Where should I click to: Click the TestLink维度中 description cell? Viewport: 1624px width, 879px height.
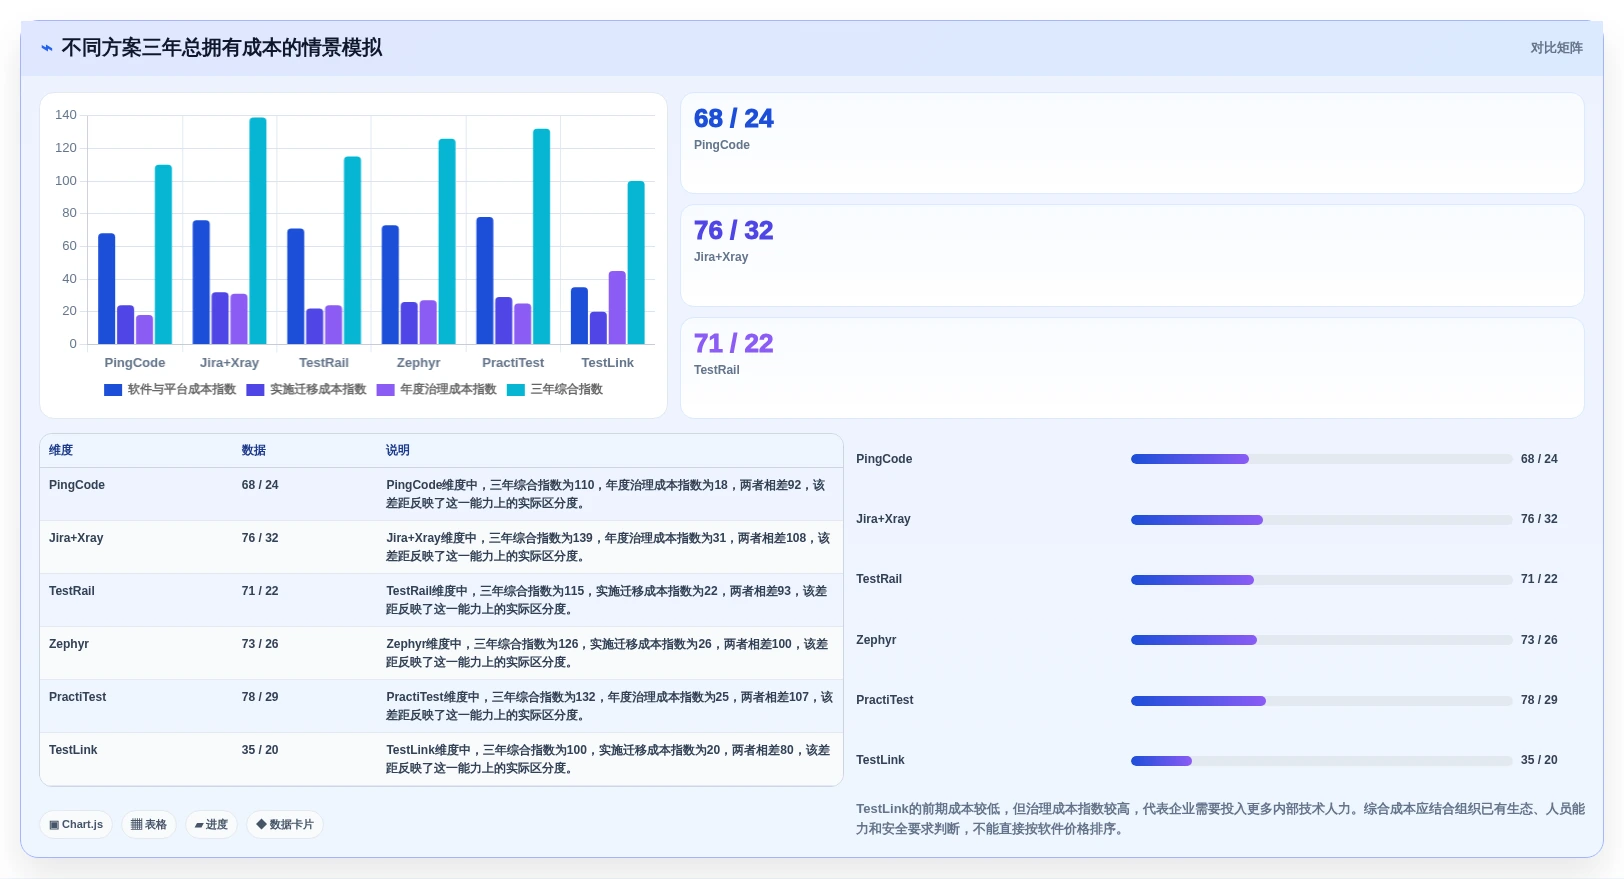point(608,759)
